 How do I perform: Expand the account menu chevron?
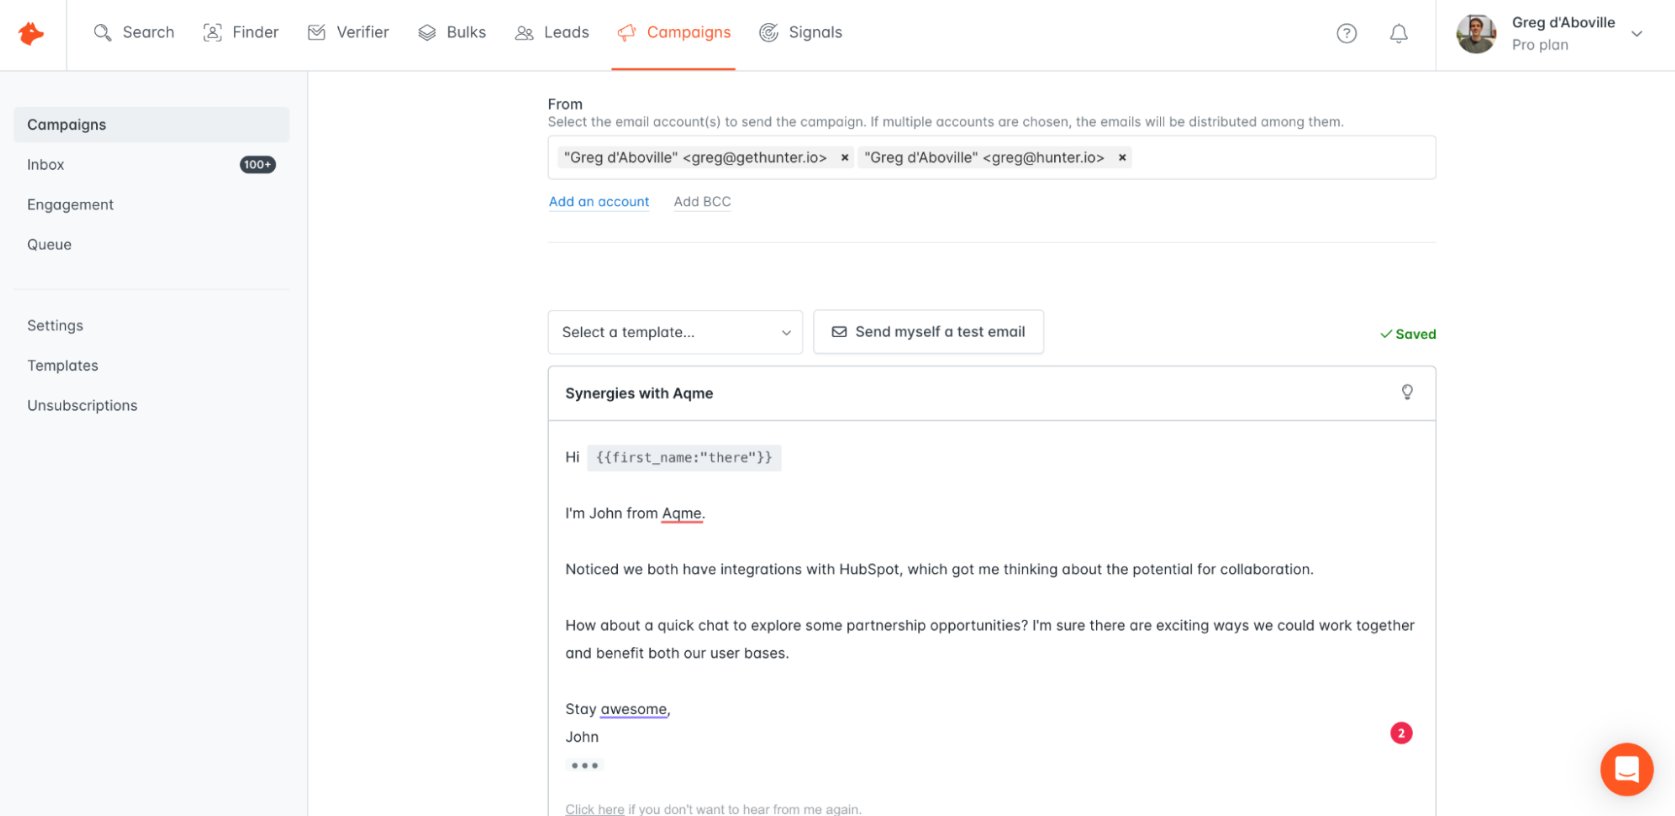click(1637, 34)
